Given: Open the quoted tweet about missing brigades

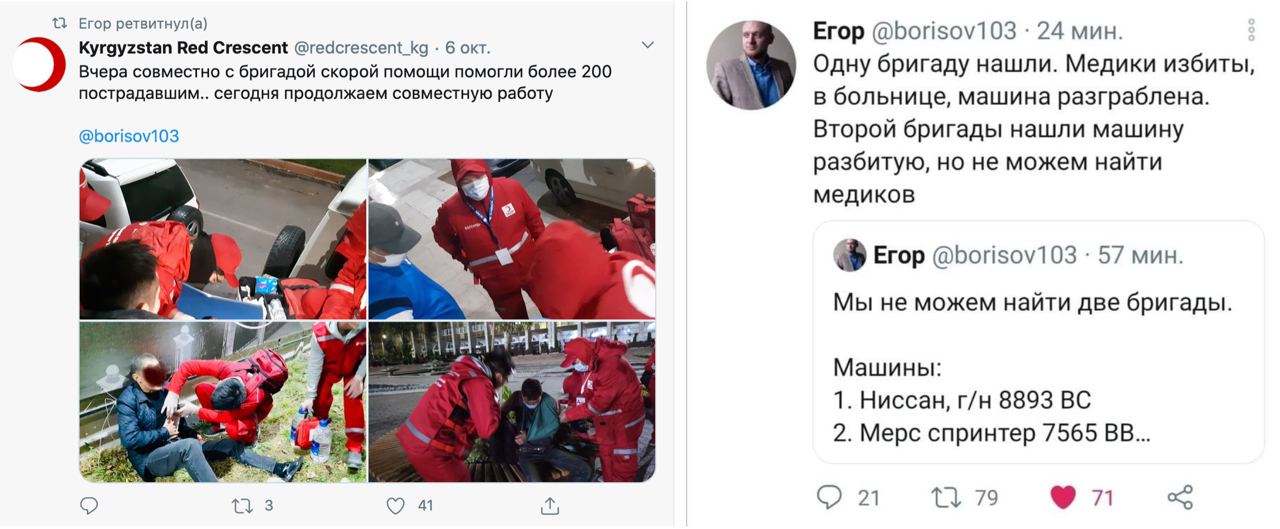Looking at the screenshot, I should (1039, 342).
